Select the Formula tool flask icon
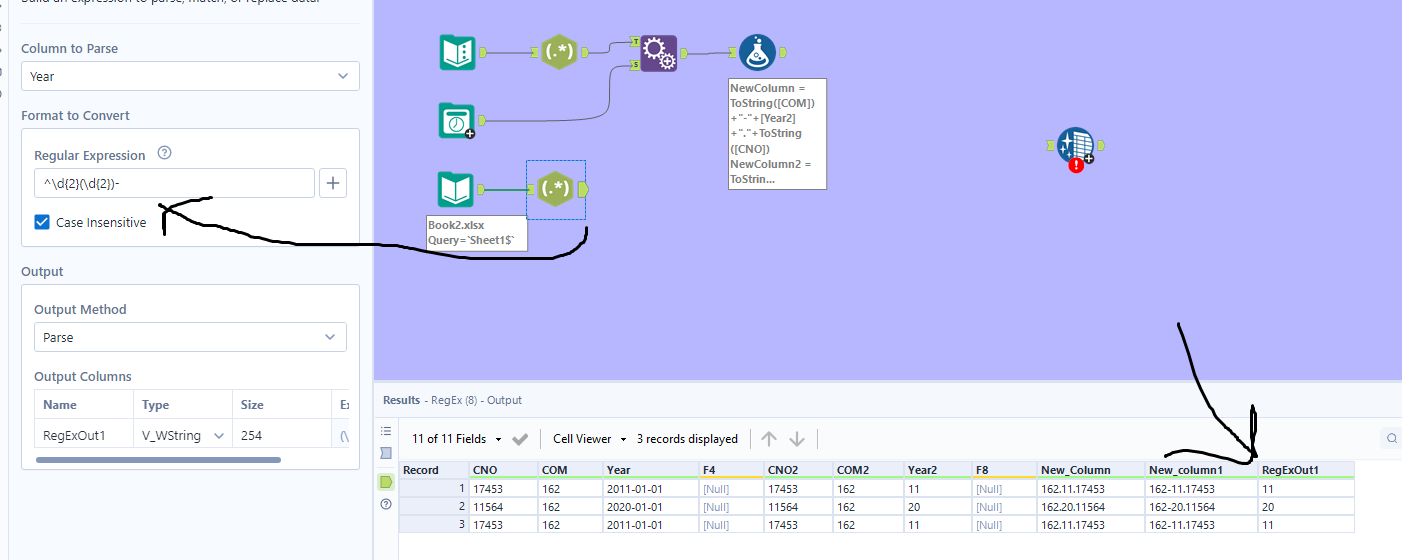This screenshot has width=1402, height=560. click(755, 52)
